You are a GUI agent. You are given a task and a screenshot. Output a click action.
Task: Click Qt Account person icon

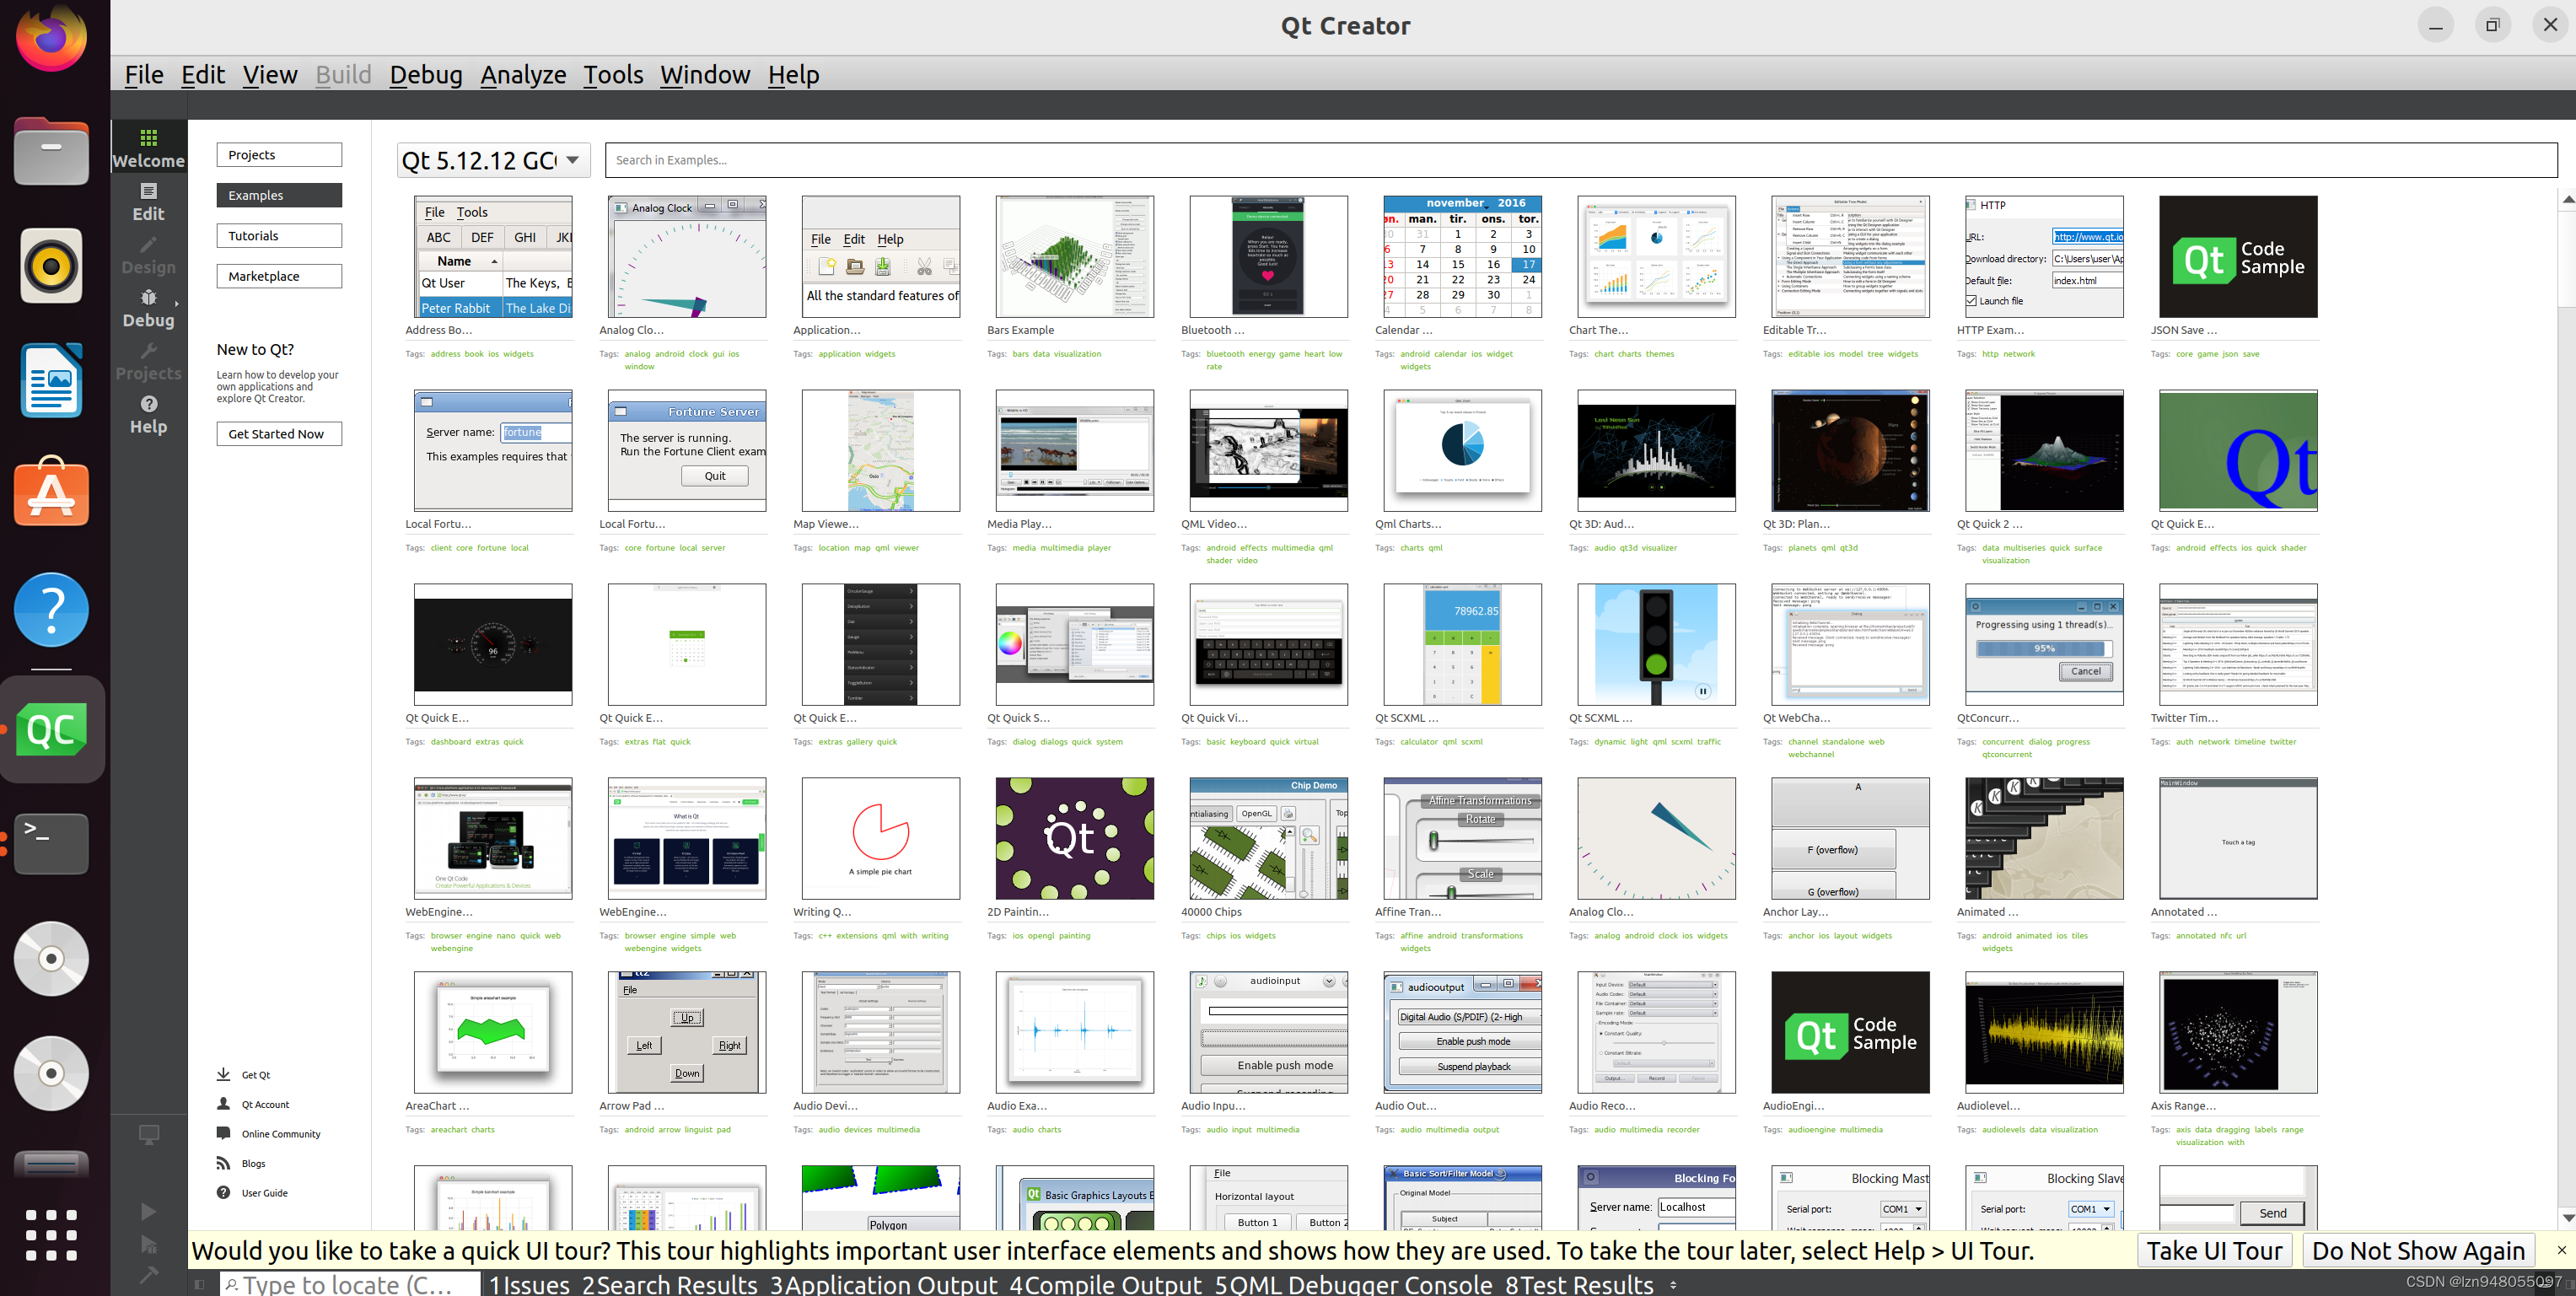click(223, 1104)
